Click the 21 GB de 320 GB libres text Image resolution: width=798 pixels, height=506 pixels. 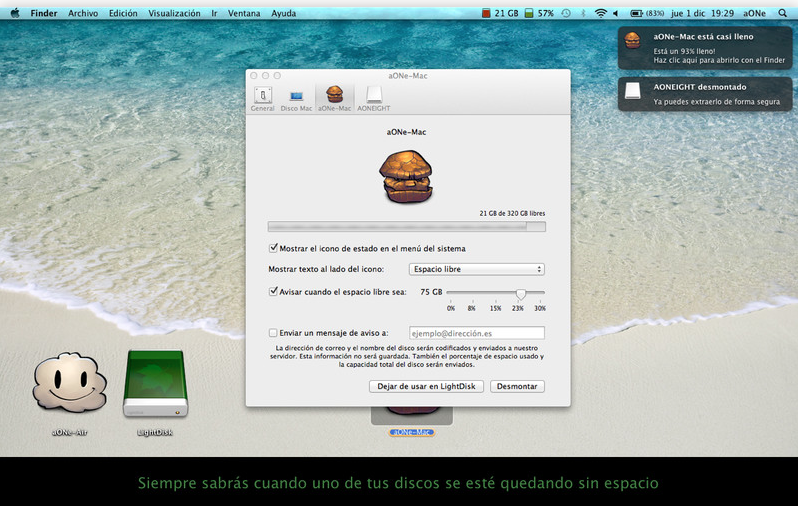click(x=512, y=213)
